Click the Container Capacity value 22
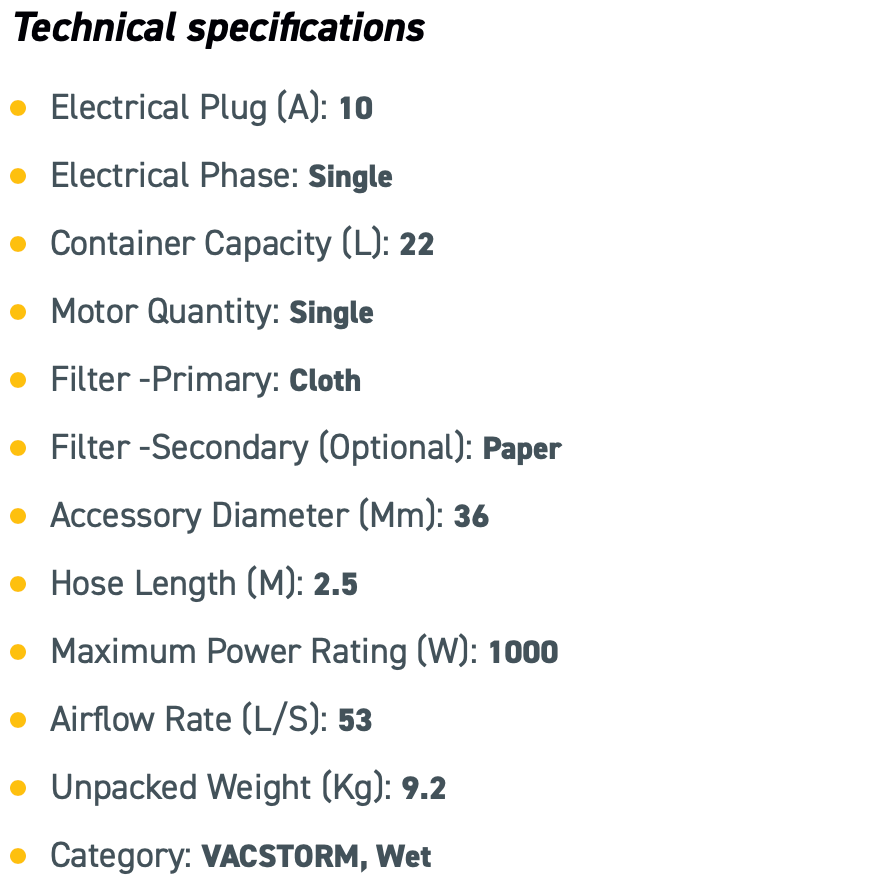The width and height of the screenshot is (888, 888). pyautogui.click(x=417, y=245)
